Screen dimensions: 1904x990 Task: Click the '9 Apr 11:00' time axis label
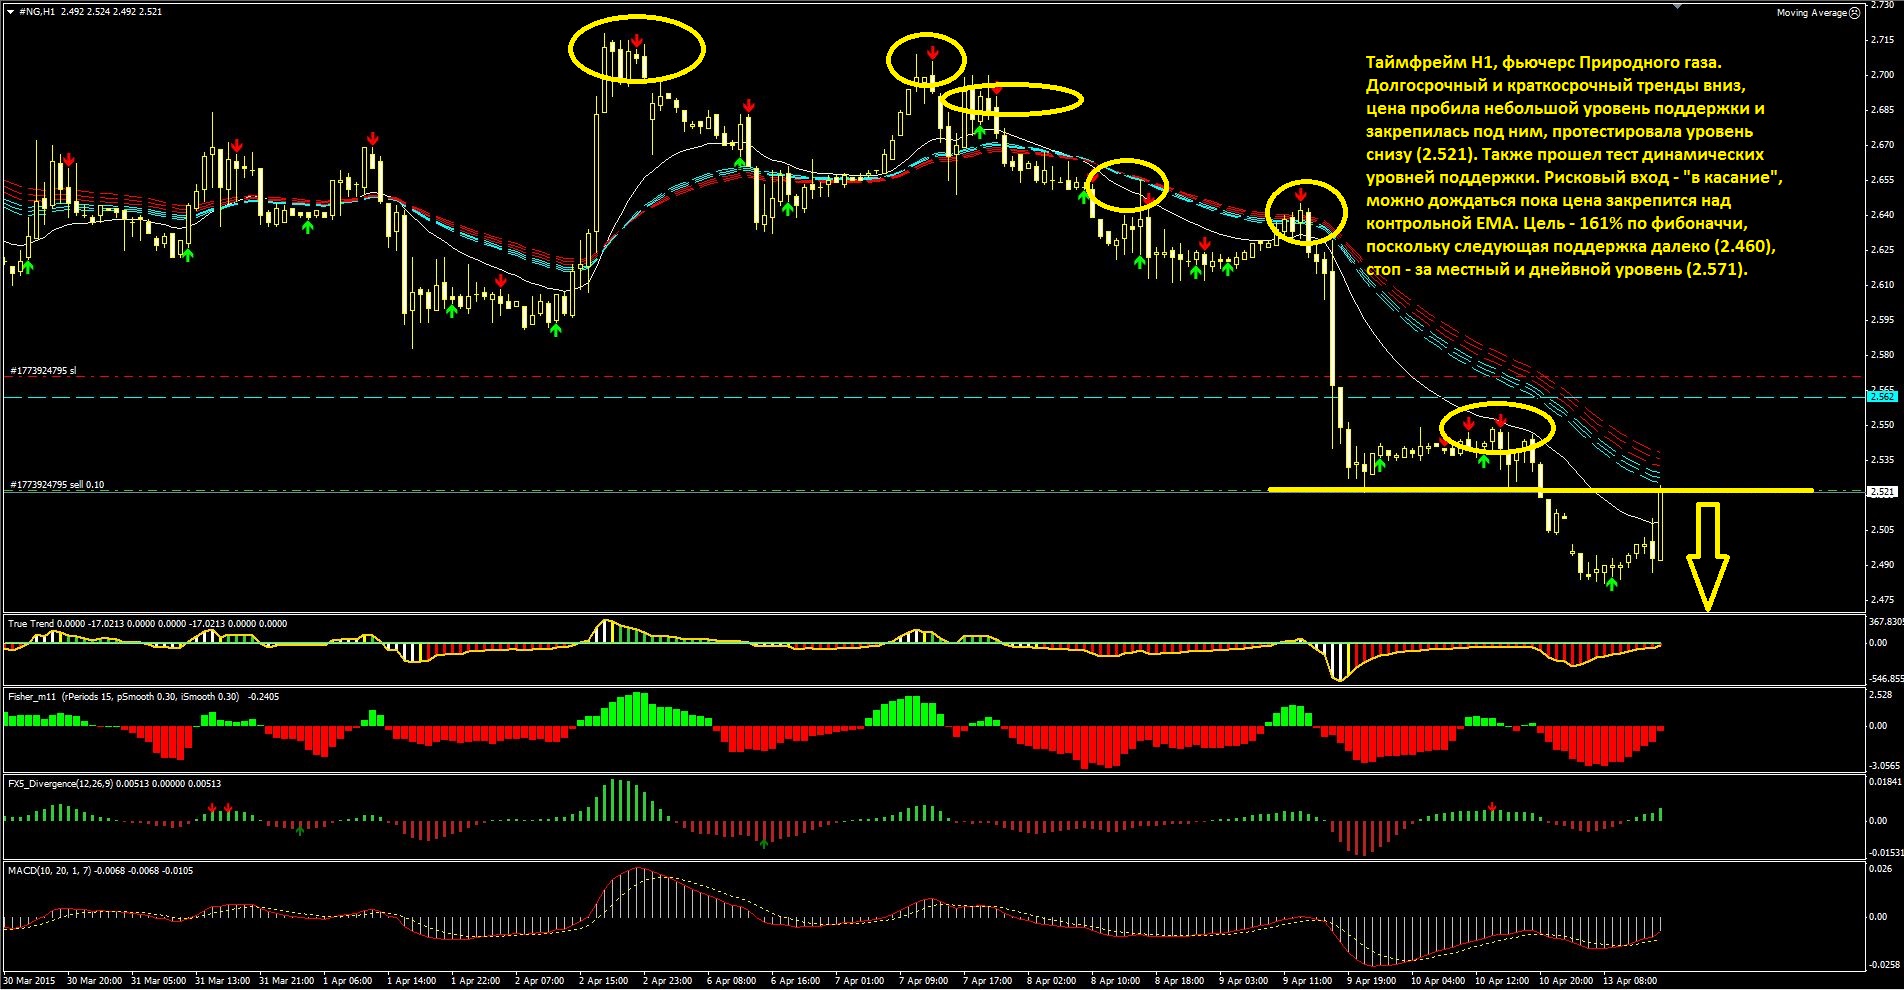coord(1307,981)
